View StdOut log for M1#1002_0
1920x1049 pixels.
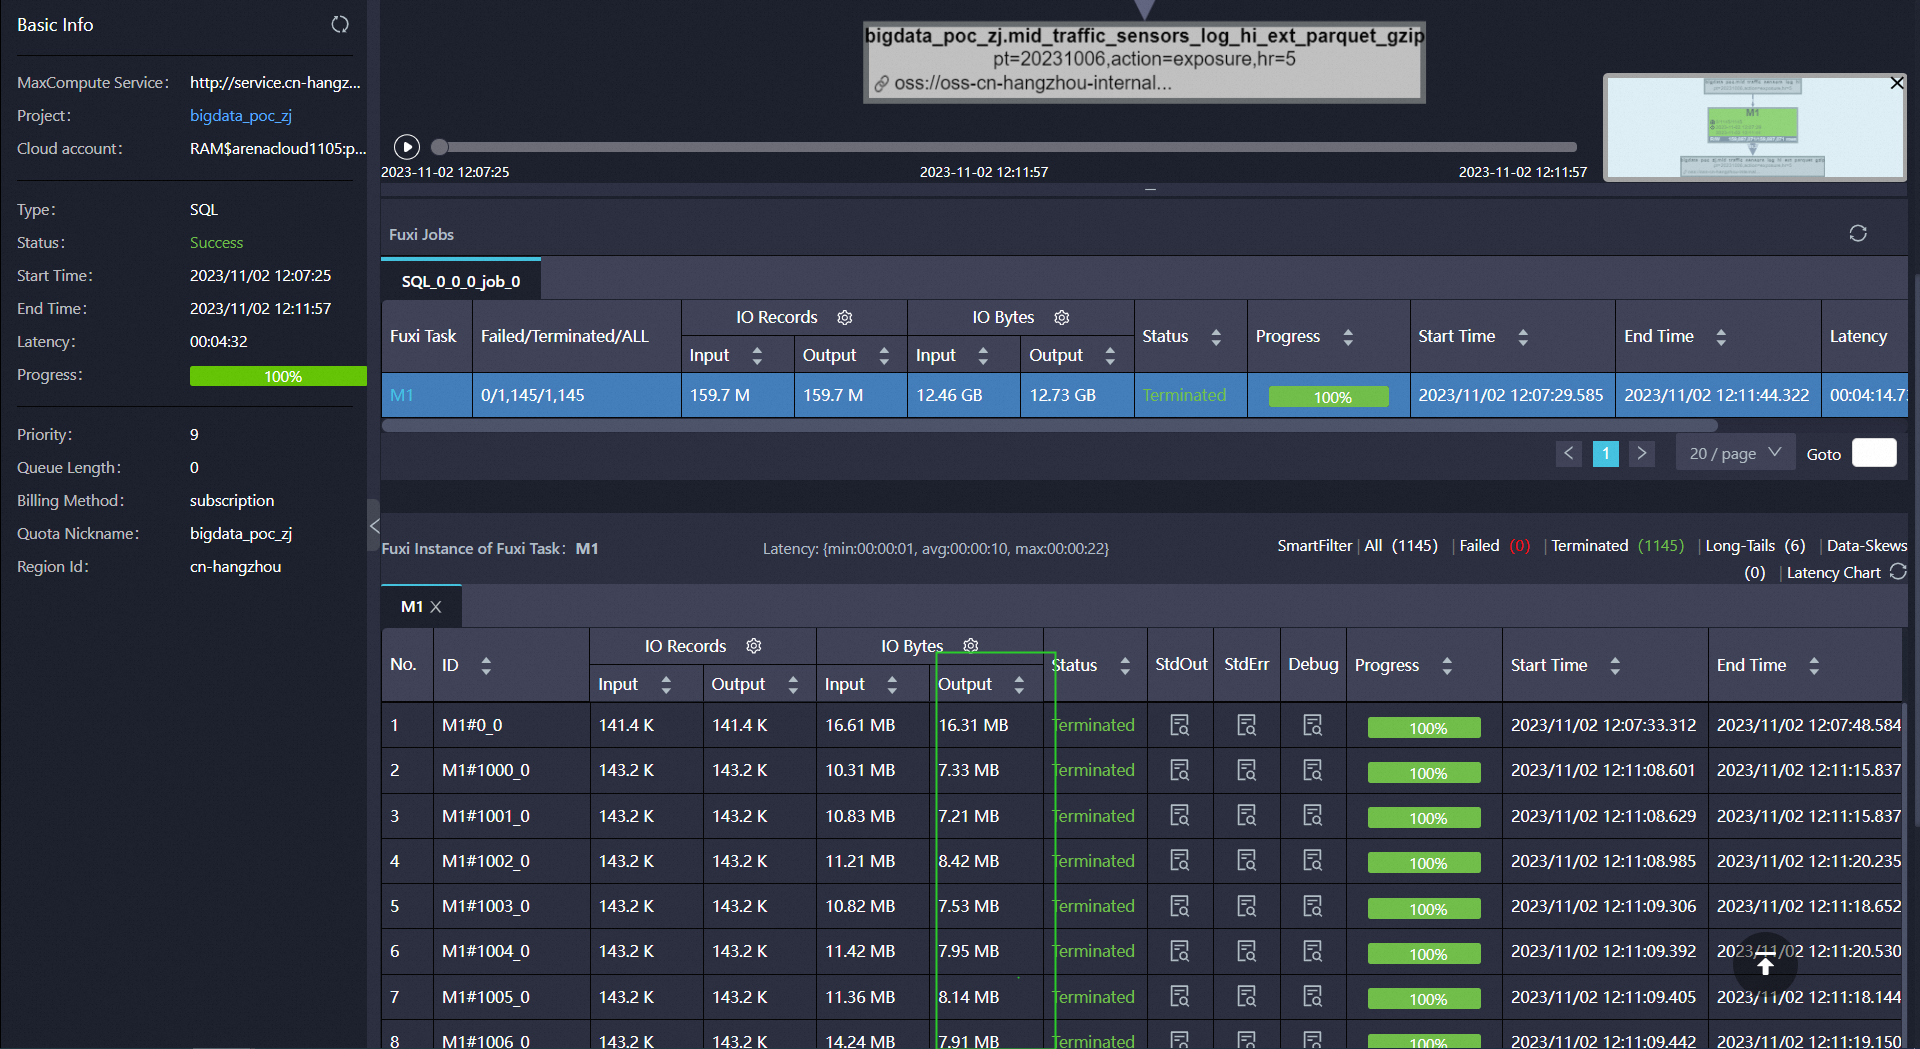pos(1180,860)
